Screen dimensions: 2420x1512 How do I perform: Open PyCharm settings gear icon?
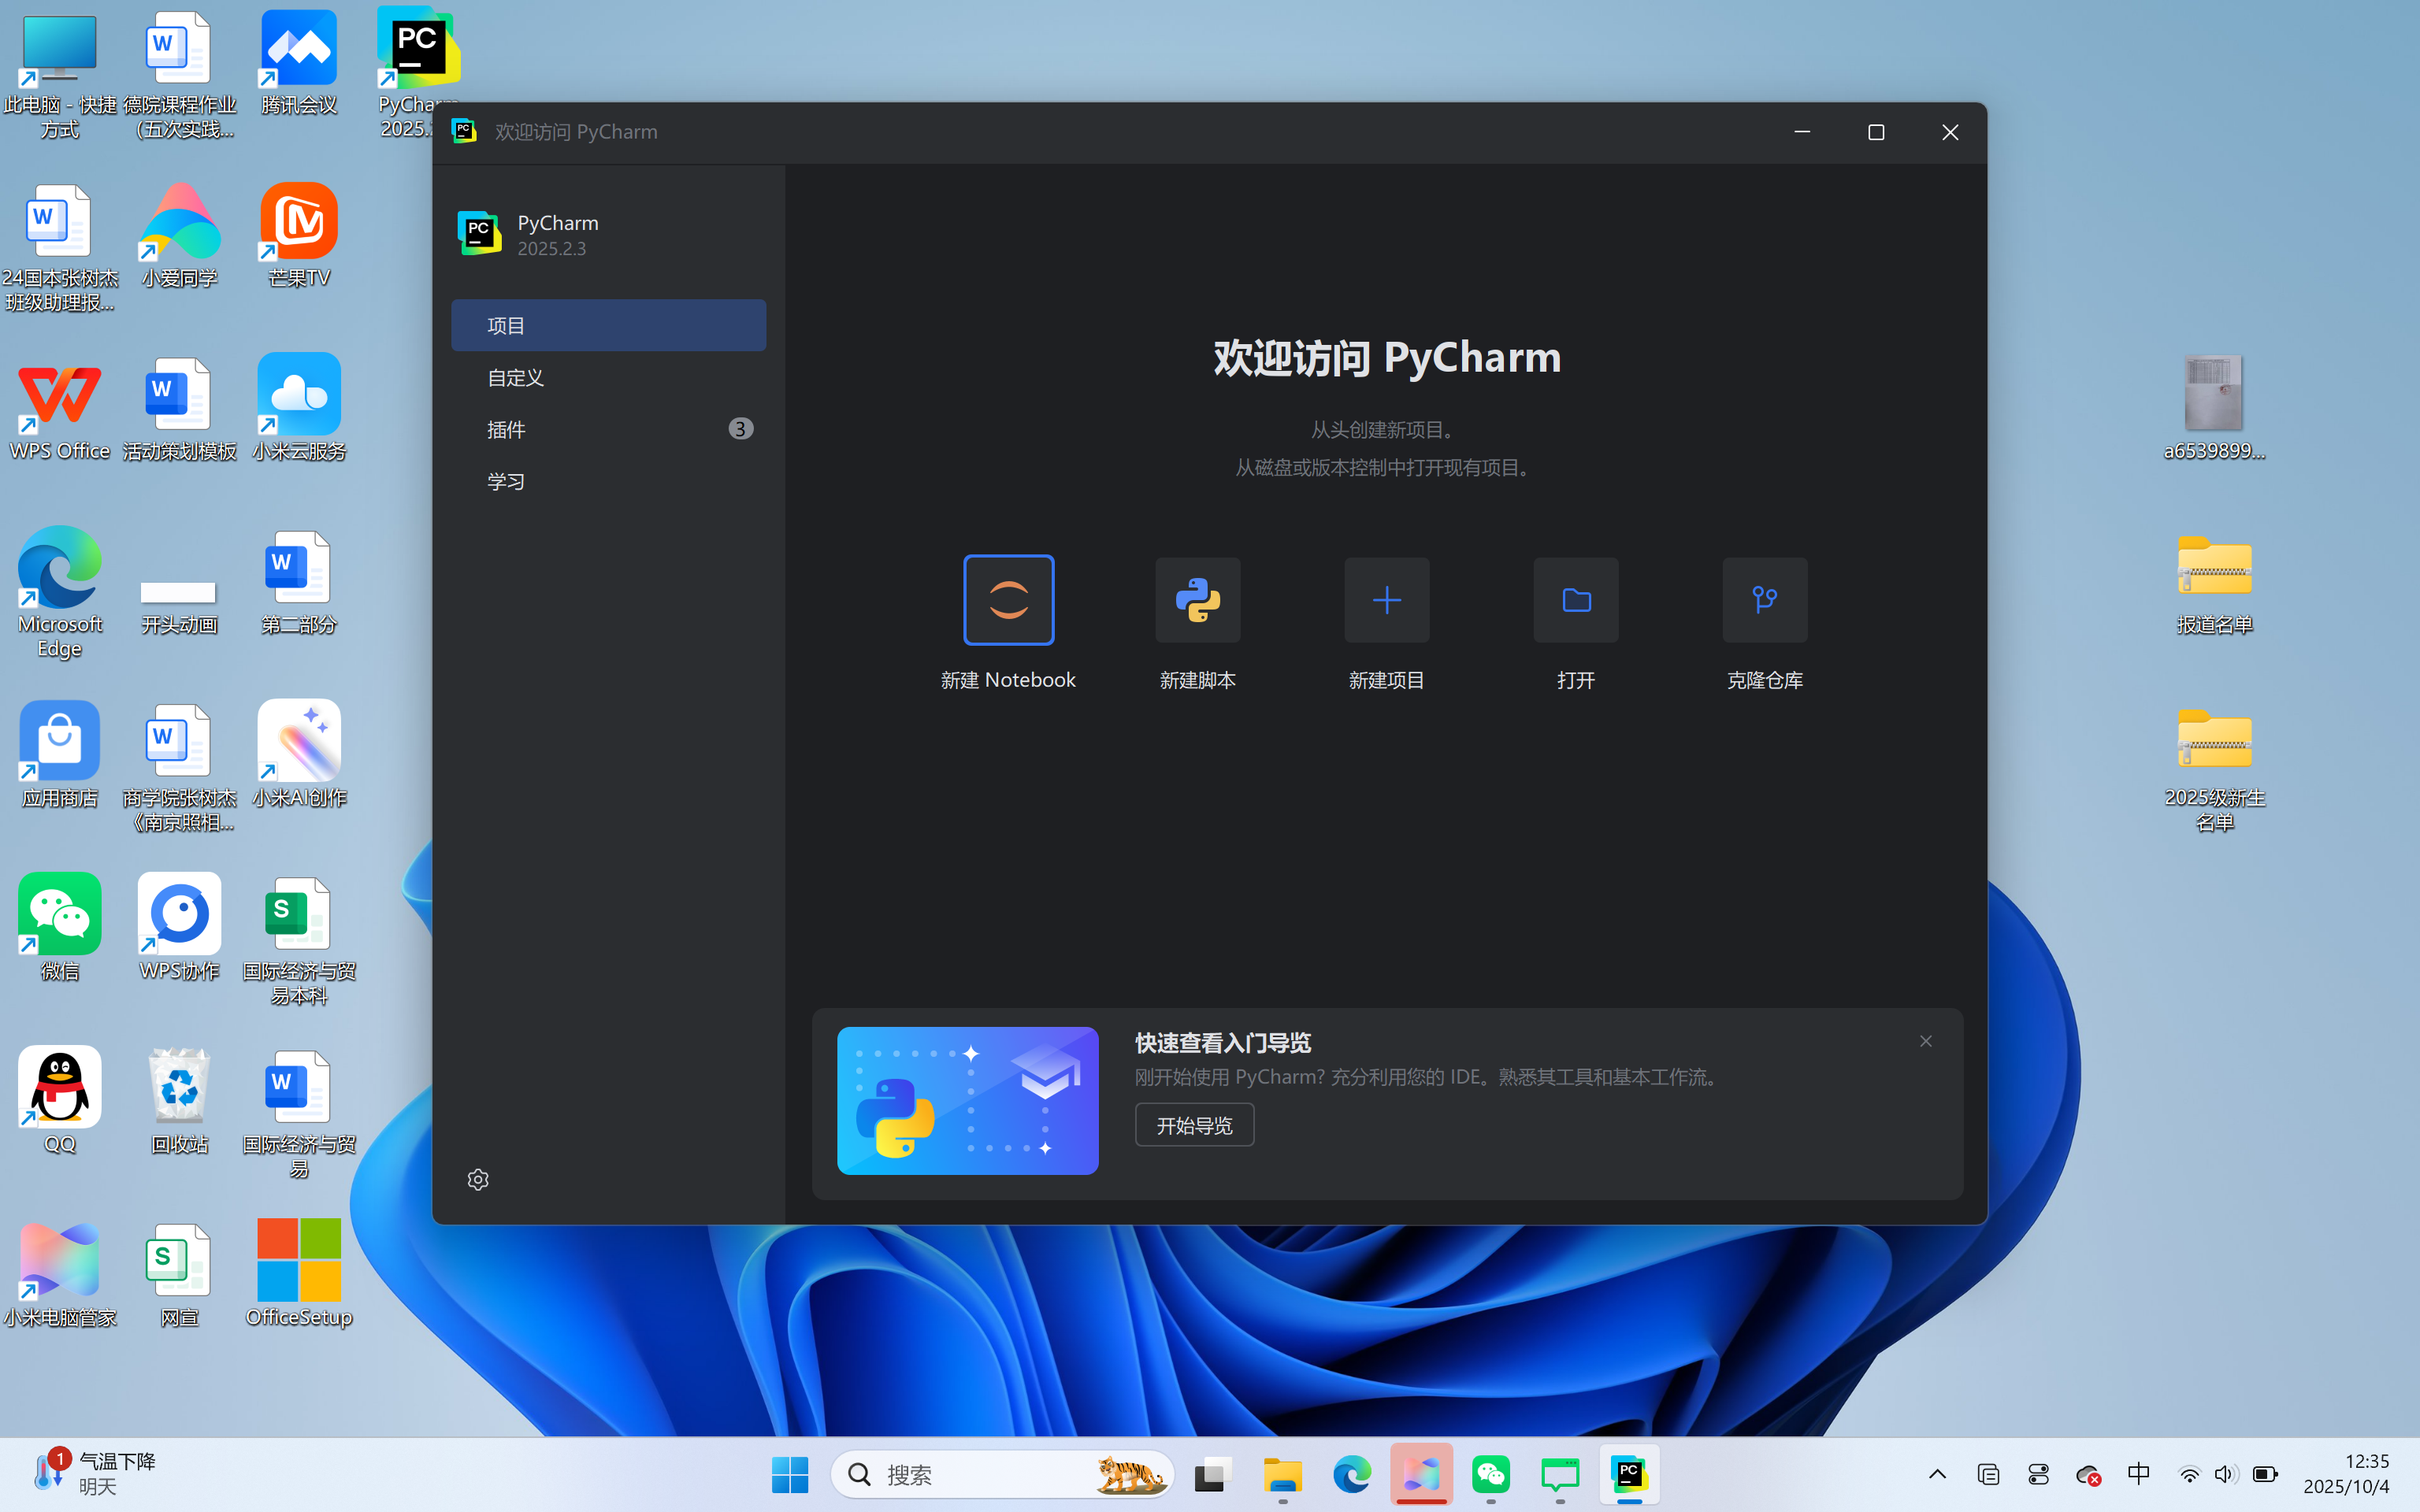tap(477, 1179)
